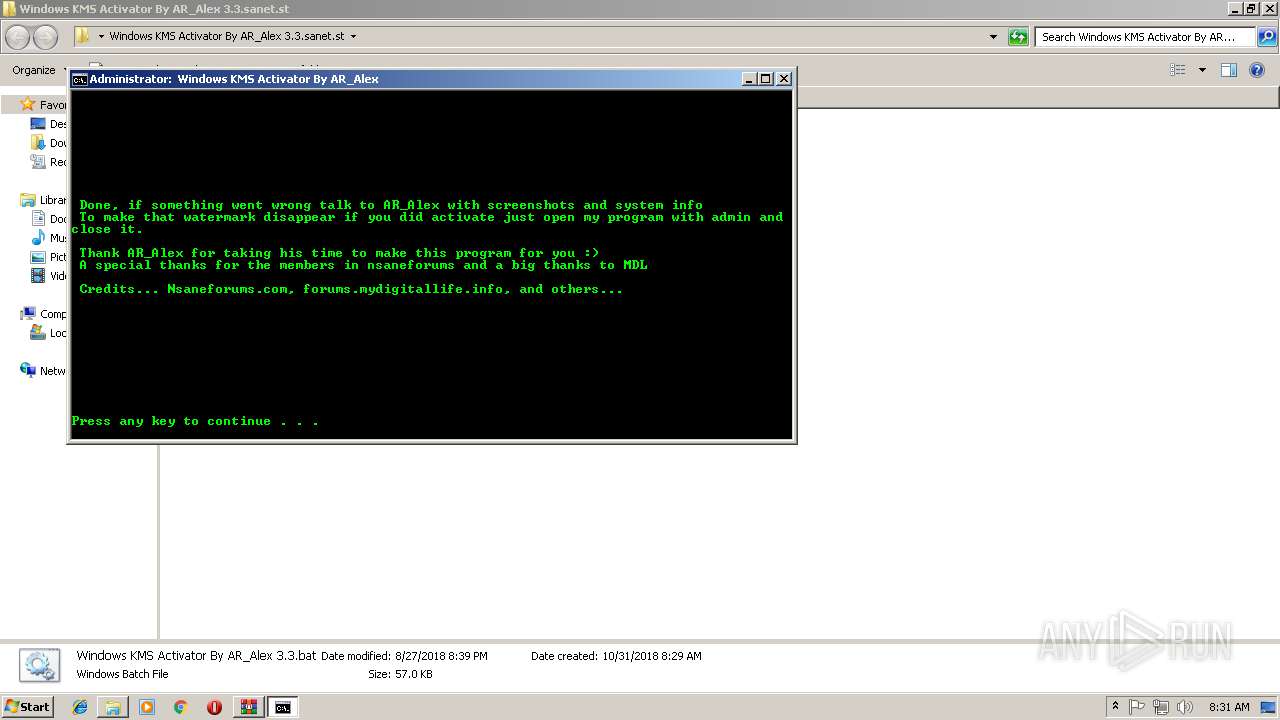Change the Explorer view icon
Image resolution: width=1280 pixels, height=720 pixels.
coord(1178,70)
